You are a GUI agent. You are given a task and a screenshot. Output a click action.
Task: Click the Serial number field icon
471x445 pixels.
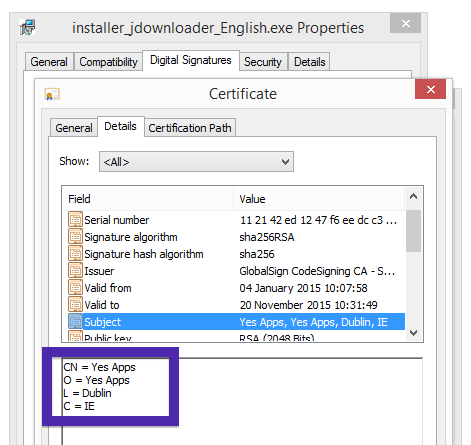(75, 219)
